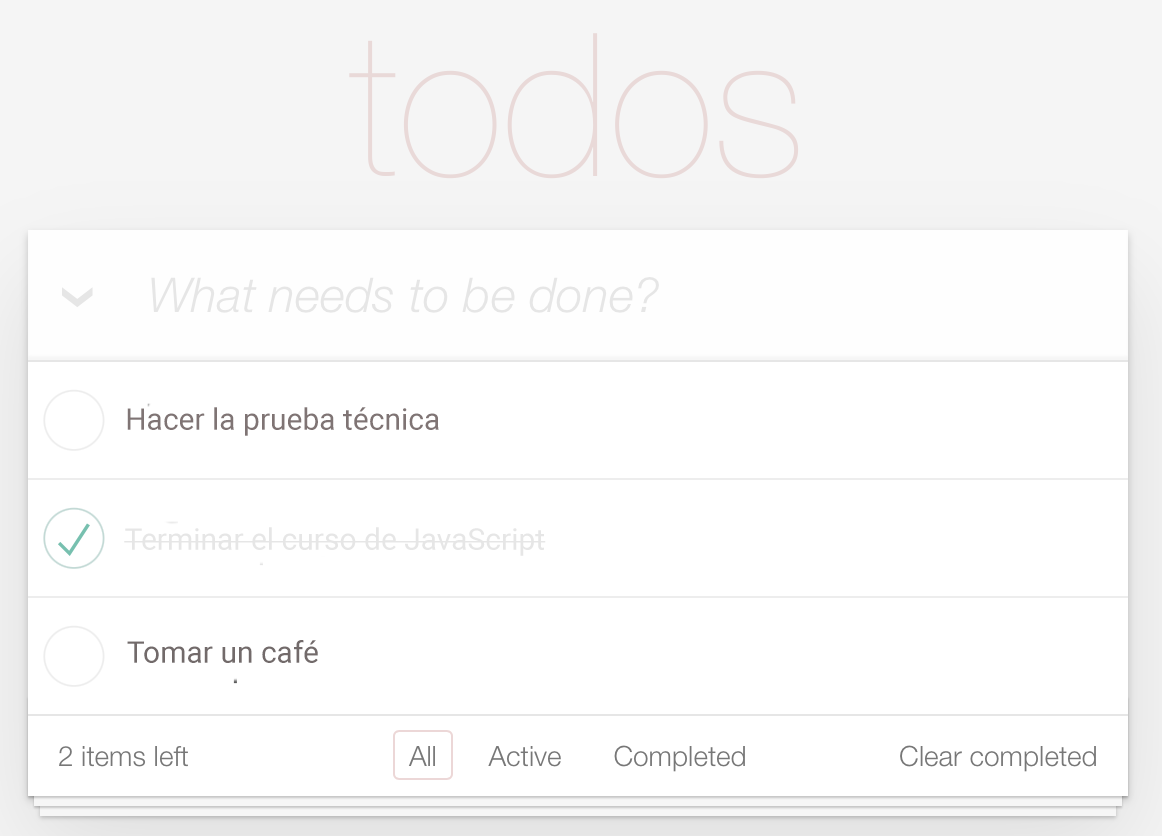Open the Completed filter view

(x=679, y=757)
